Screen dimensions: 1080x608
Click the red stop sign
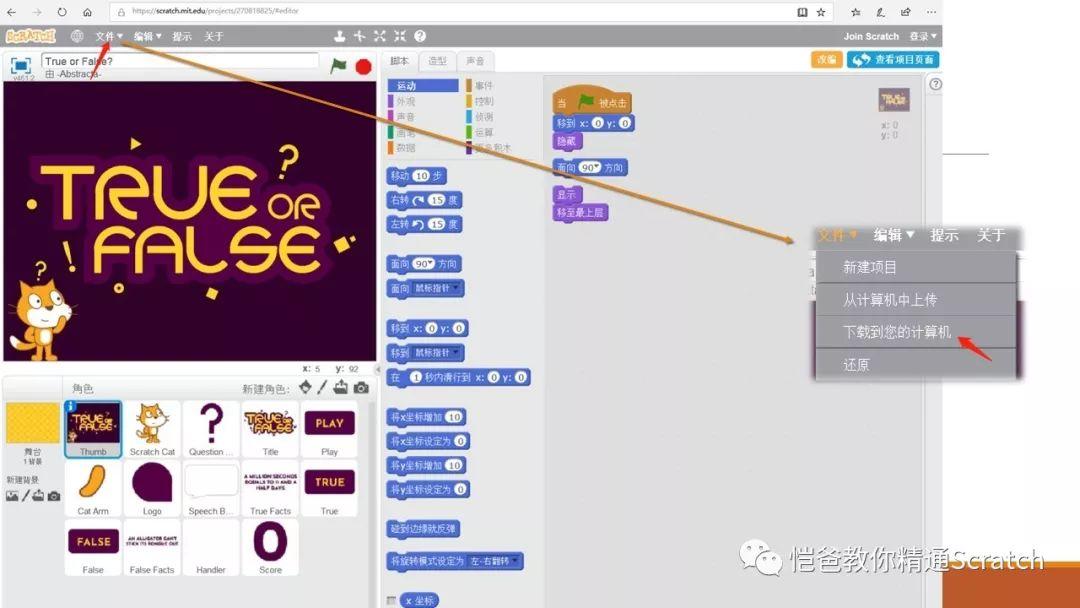point(364,66)
